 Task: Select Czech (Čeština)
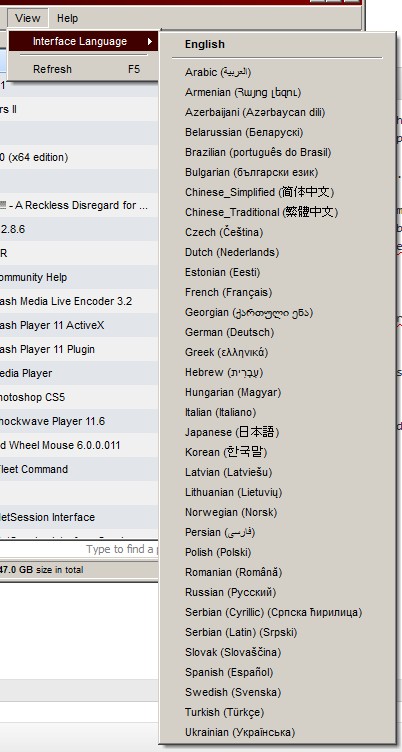pyautogui.click(x=277, y=232)
